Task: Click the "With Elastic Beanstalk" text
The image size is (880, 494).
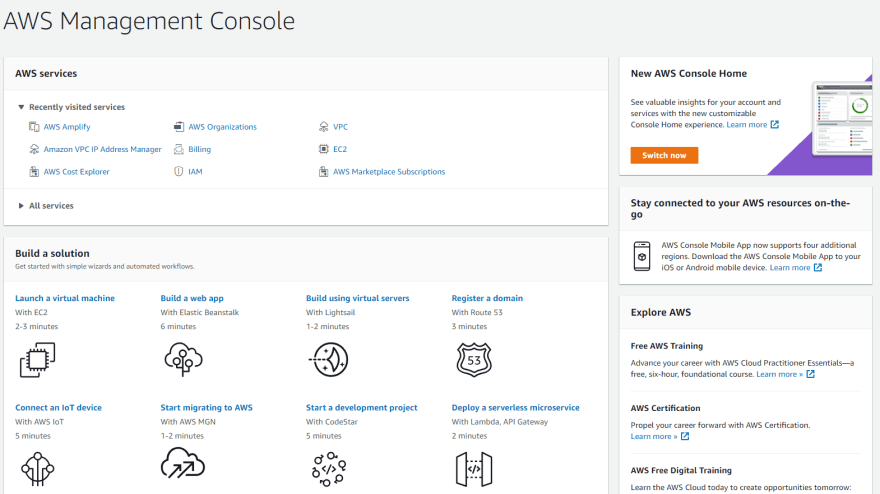Action: pos(200,312)
